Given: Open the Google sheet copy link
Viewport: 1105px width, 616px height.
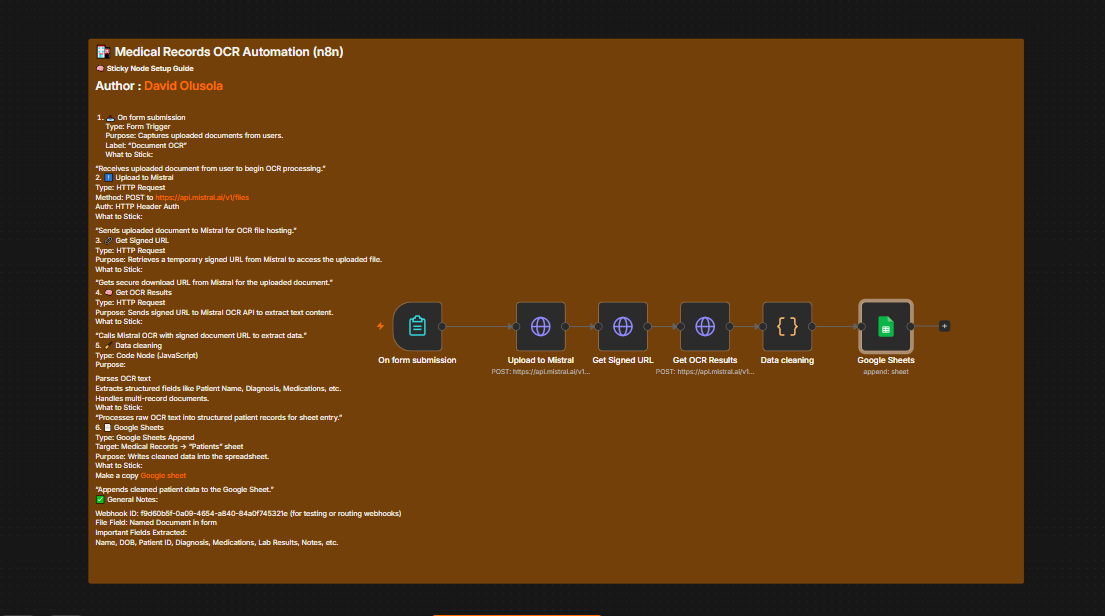Looking at the screenshot, I should click(x=163, y=476).
